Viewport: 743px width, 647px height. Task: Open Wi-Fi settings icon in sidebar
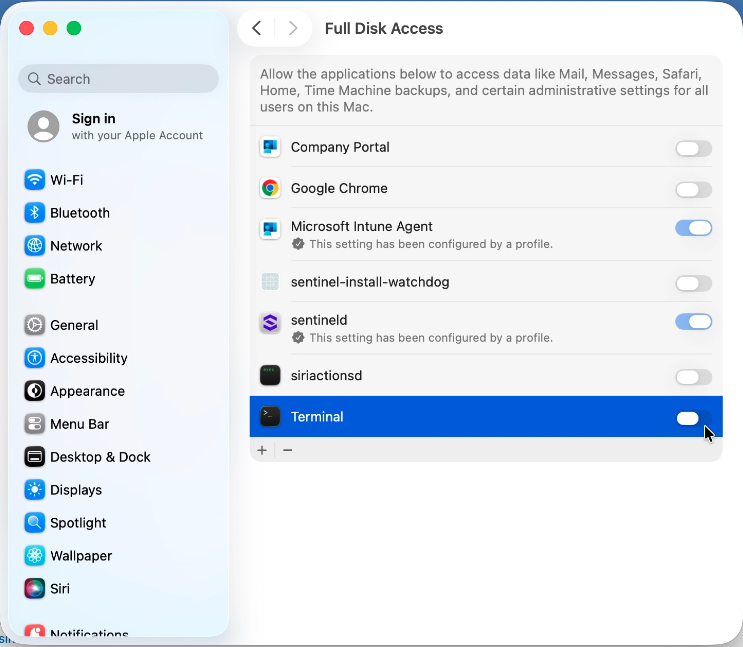tap(35, 180)
